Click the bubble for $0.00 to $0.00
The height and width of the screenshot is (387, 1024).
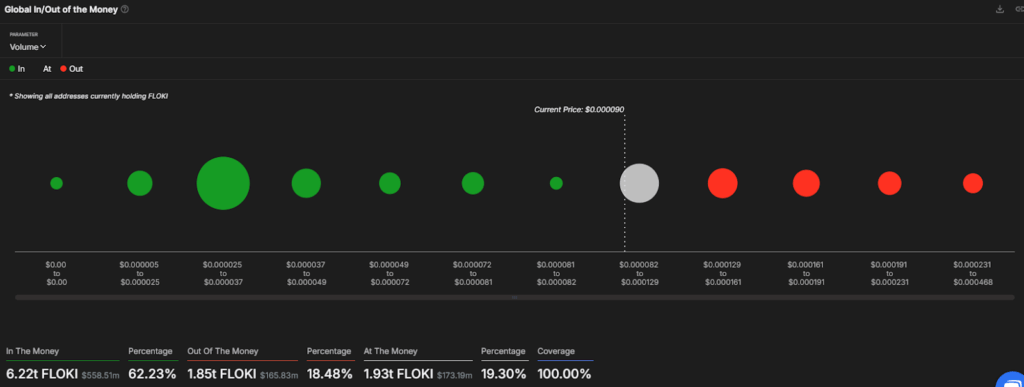pyautogui.click(x=56, y=183)
